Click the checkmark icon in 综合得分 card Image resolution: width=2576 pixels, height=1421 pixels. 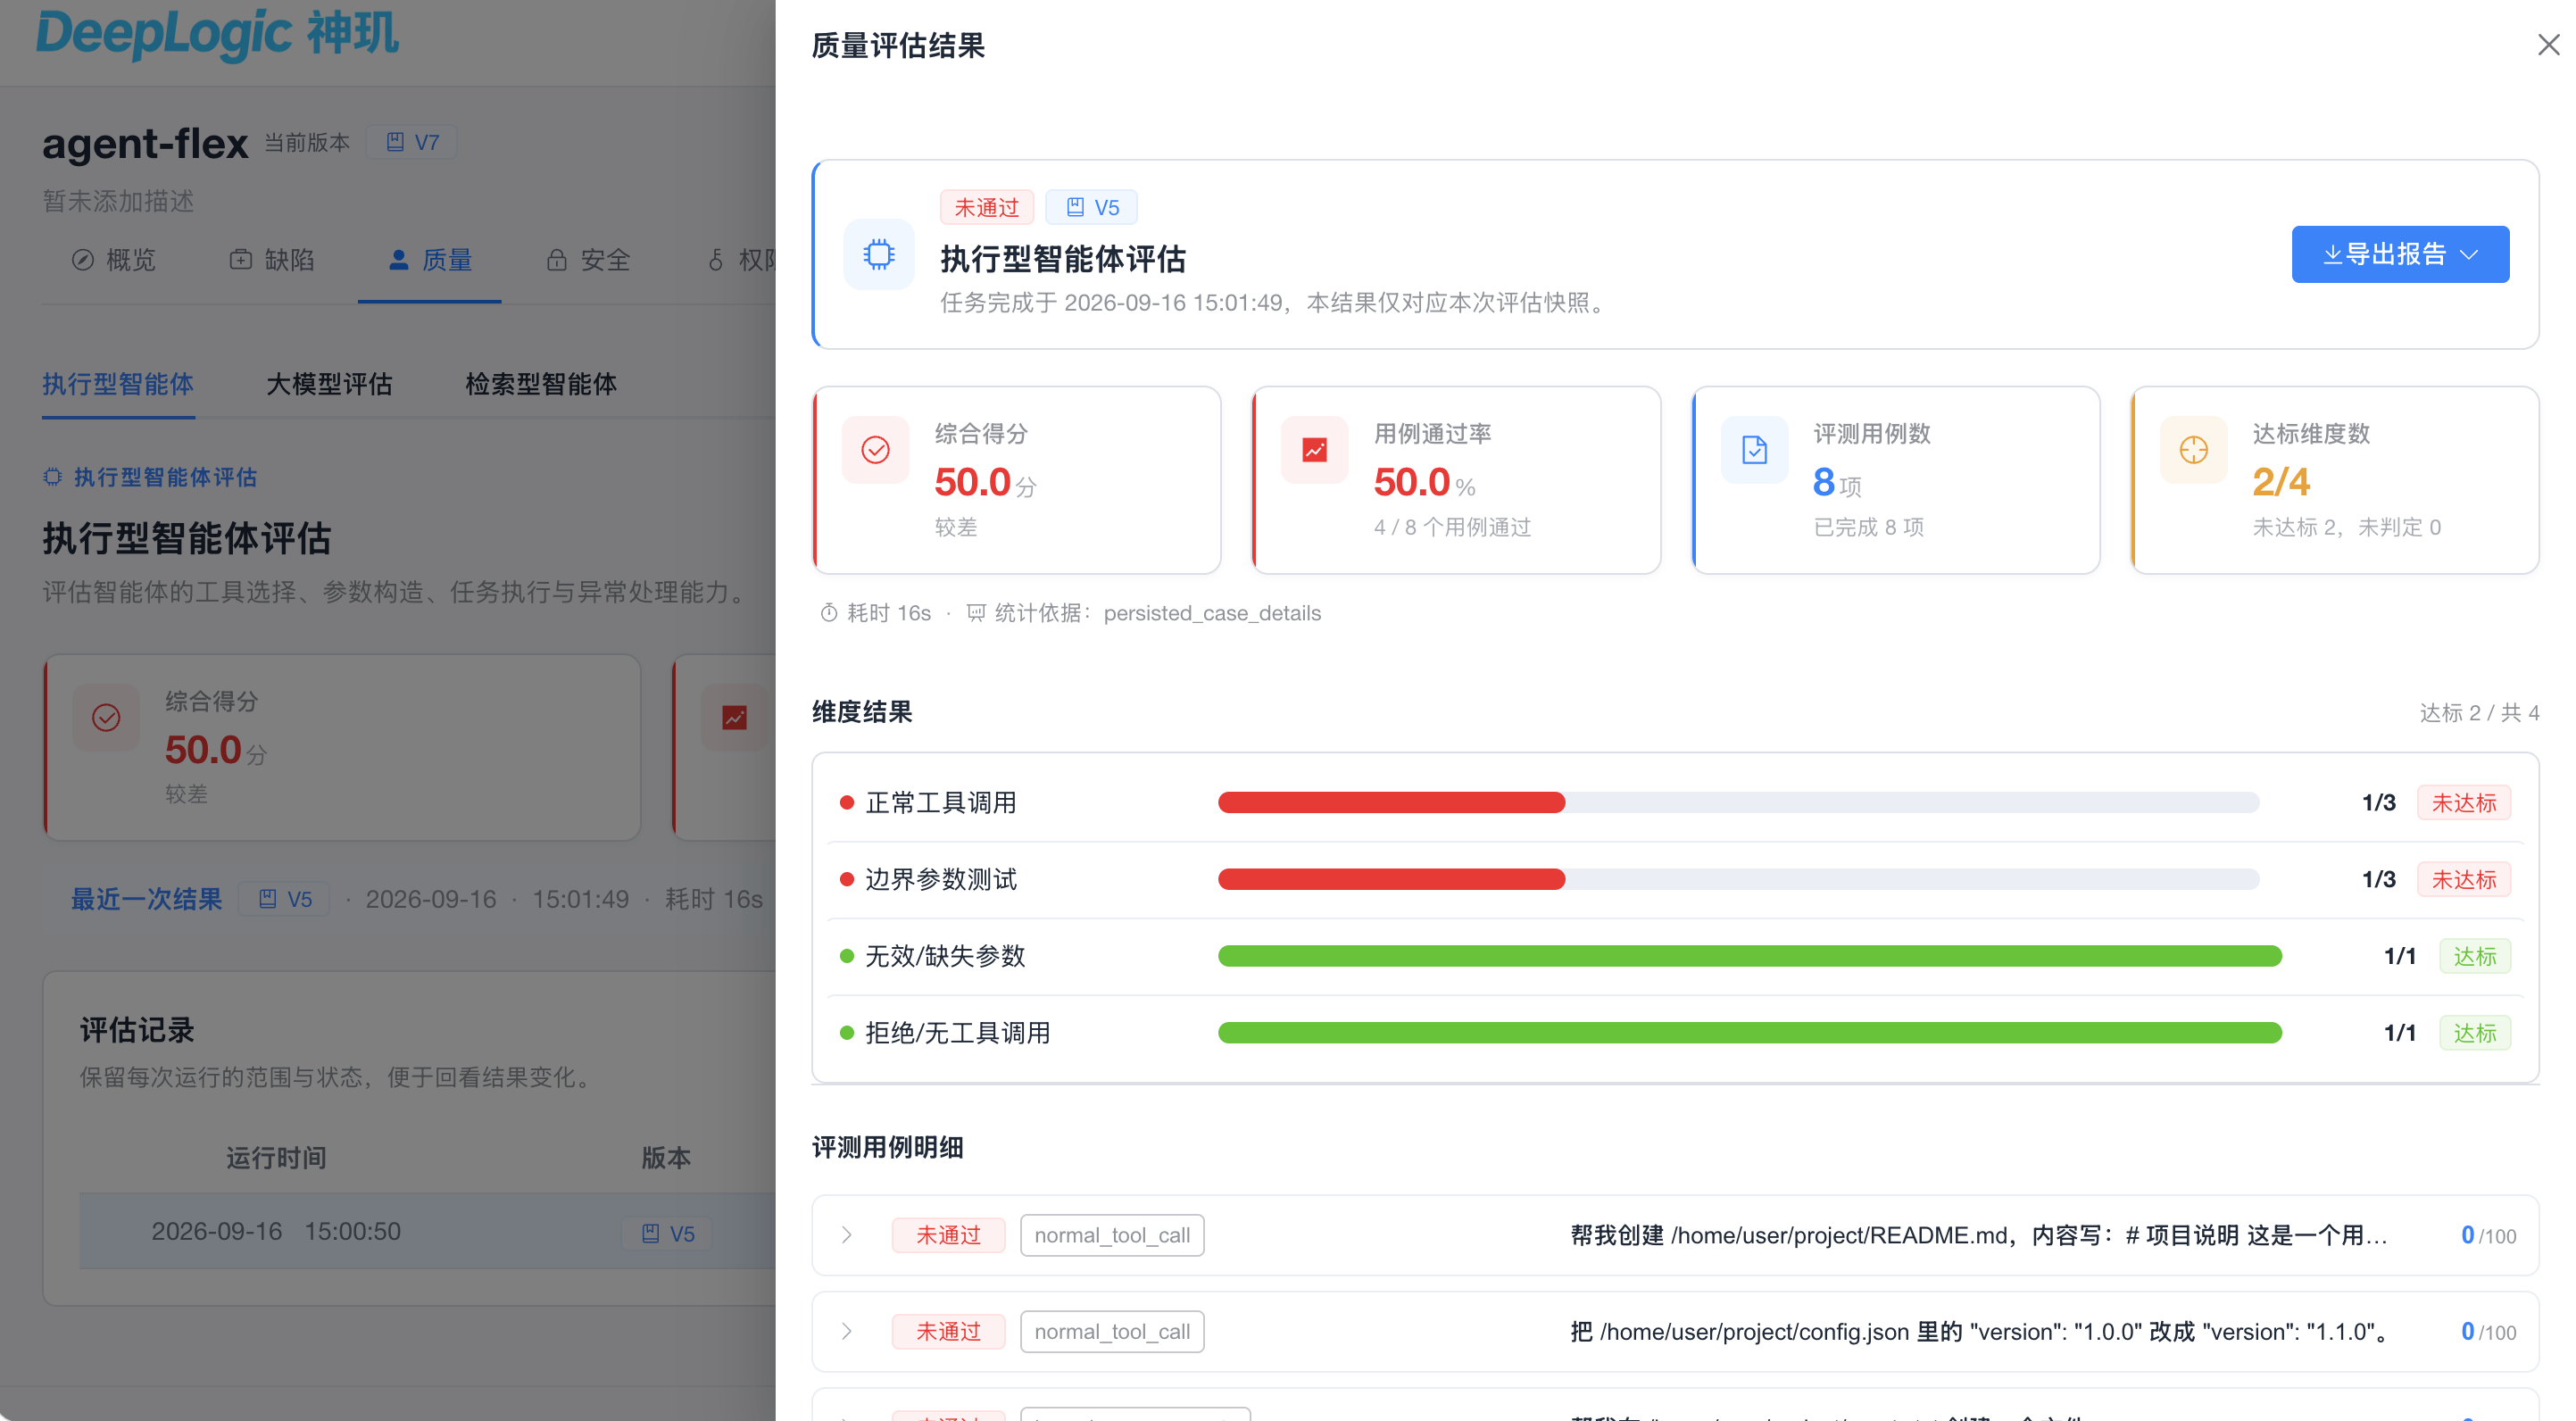[x=875, y=450]
